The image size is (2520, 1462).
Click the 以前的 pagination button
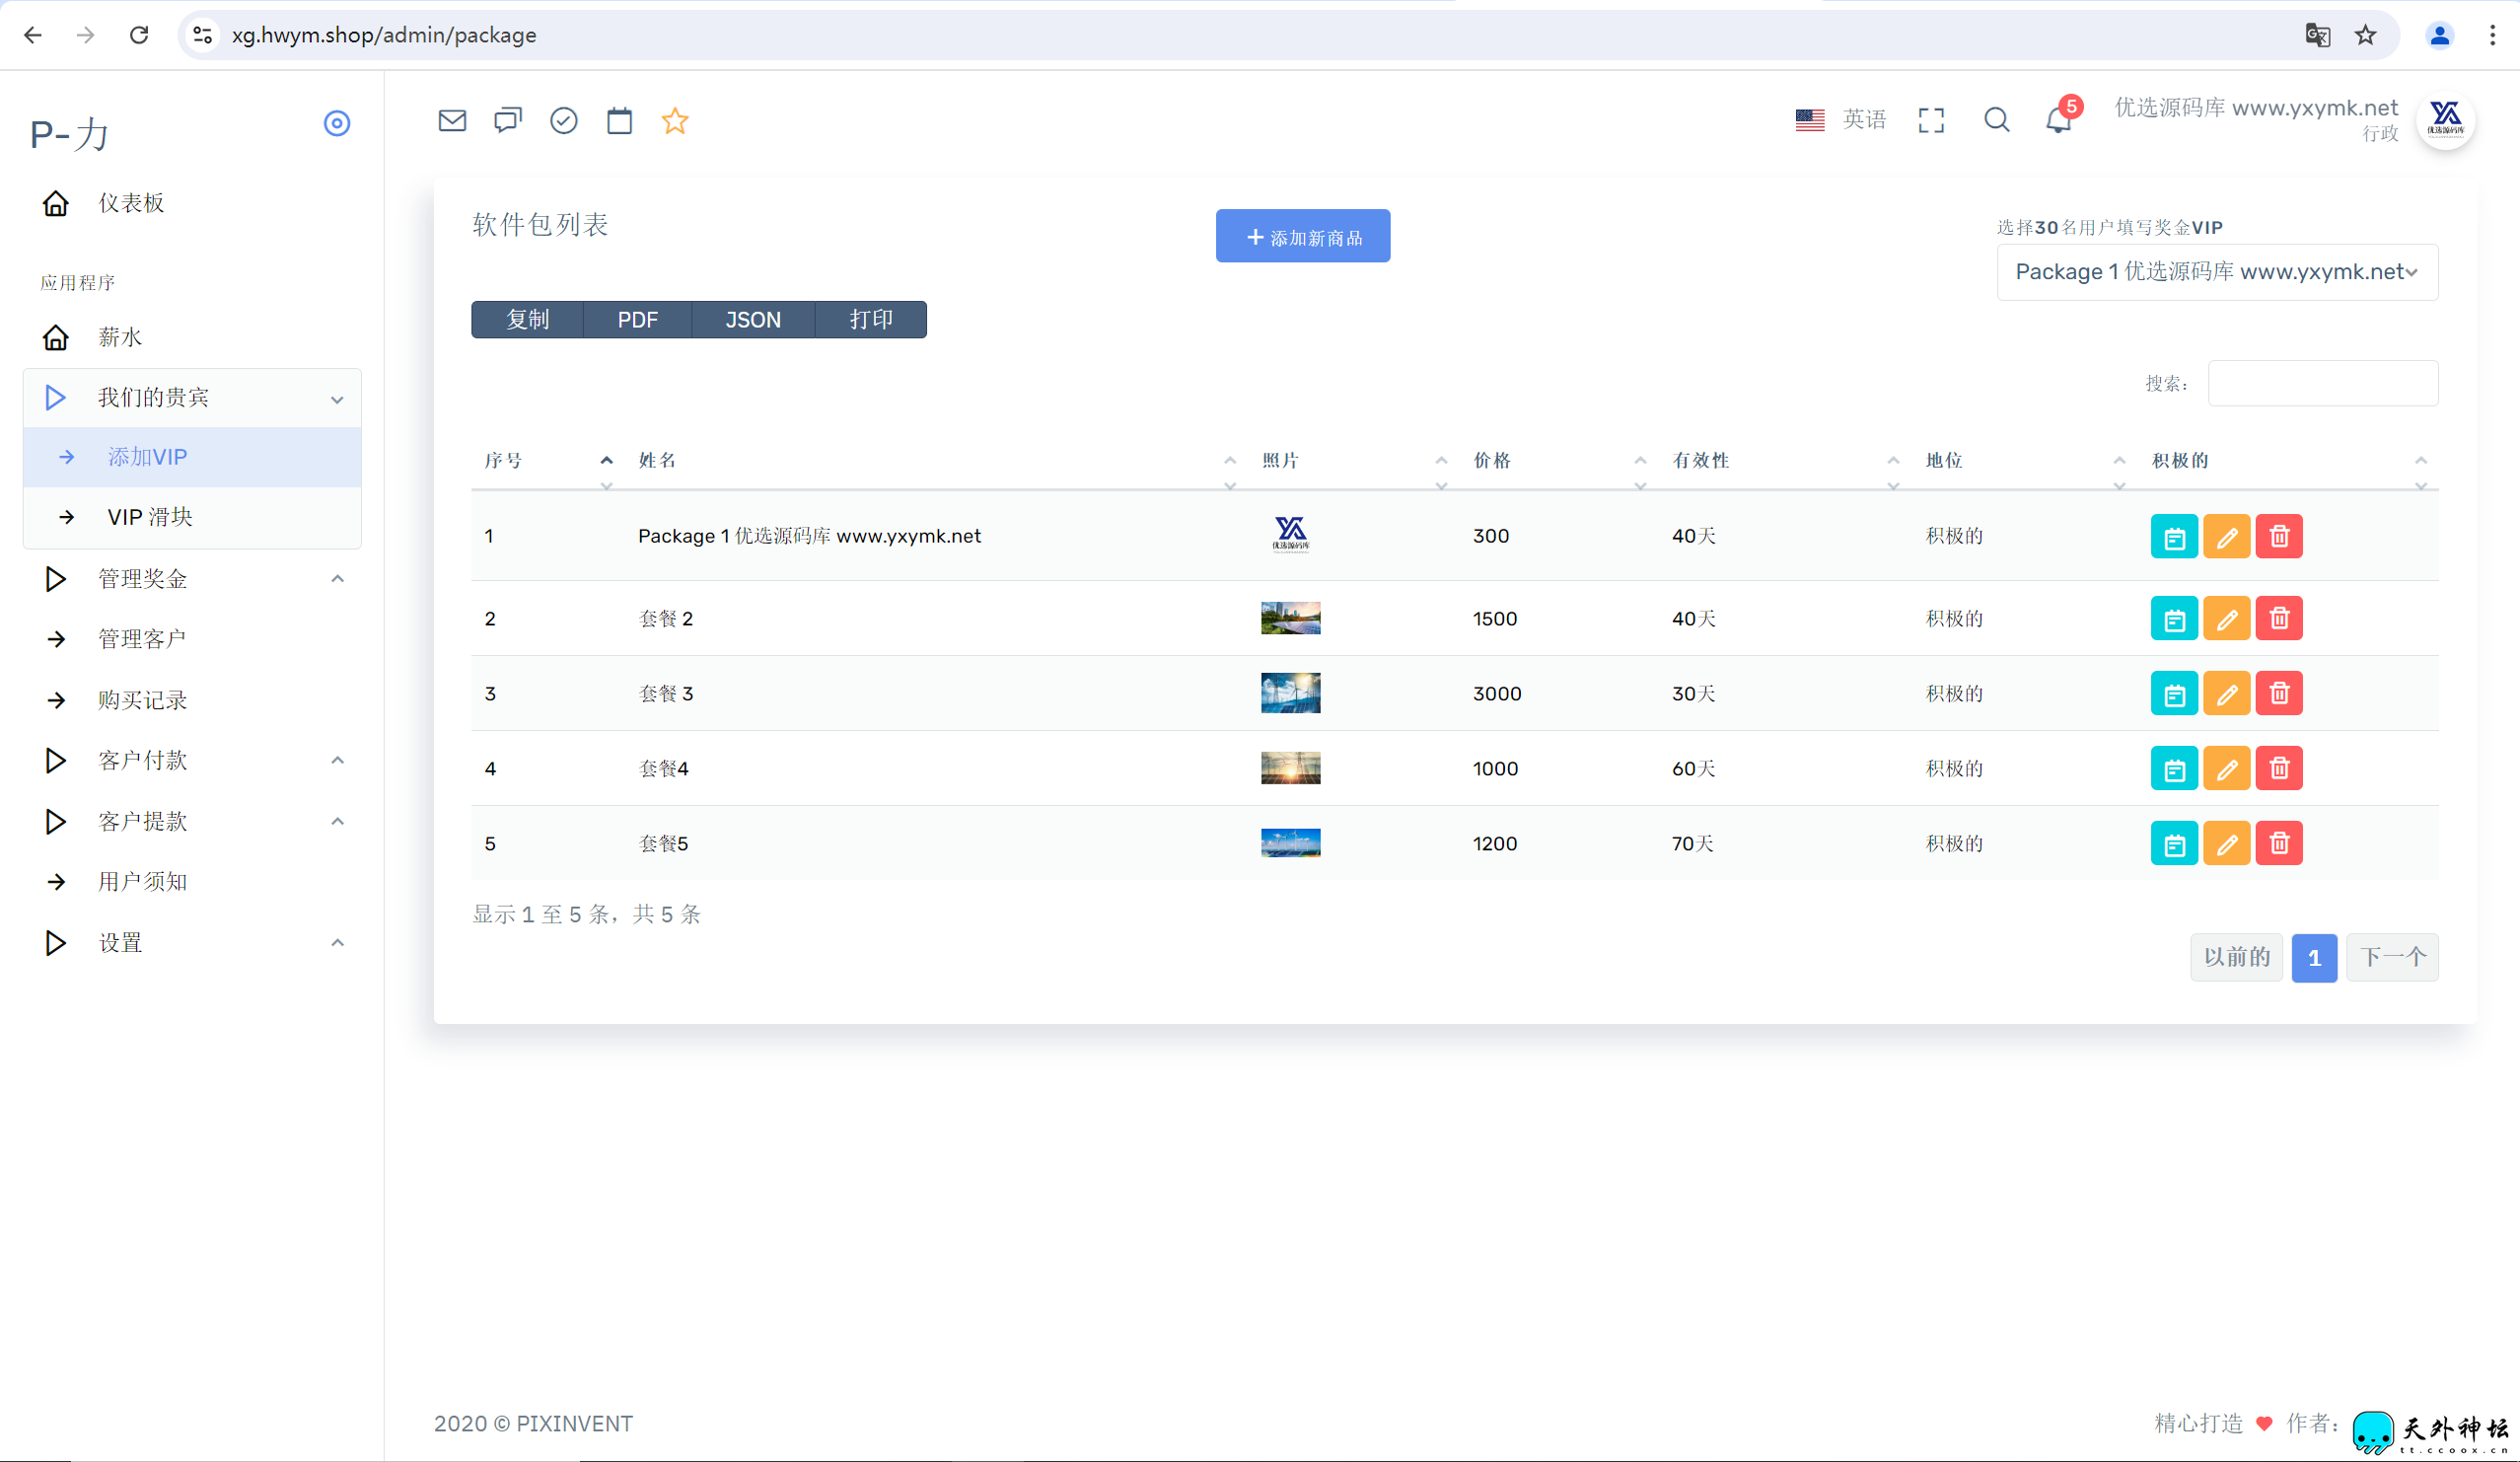[2236, 958]
